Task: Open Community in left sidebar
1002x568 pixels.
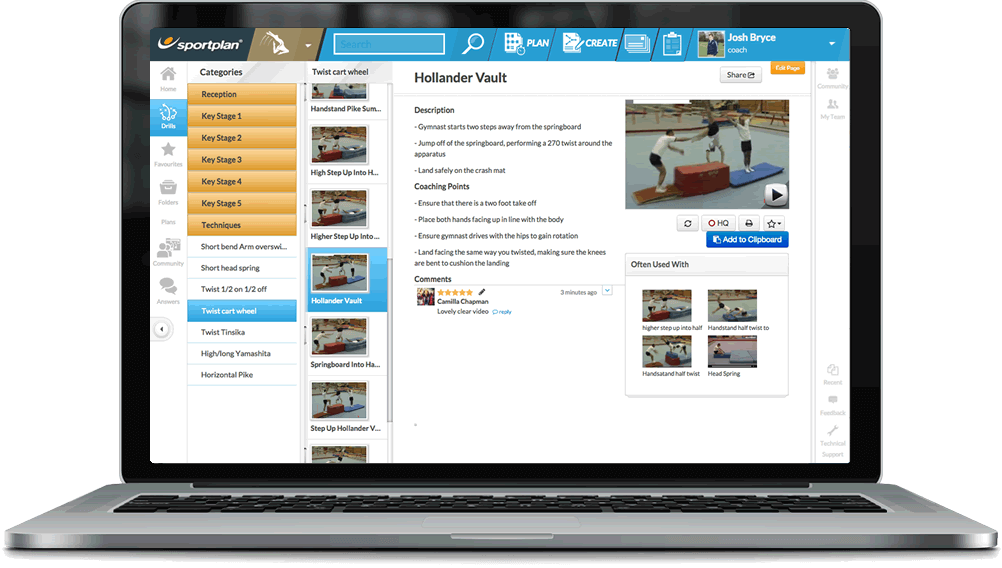Action: pos(168,252)
